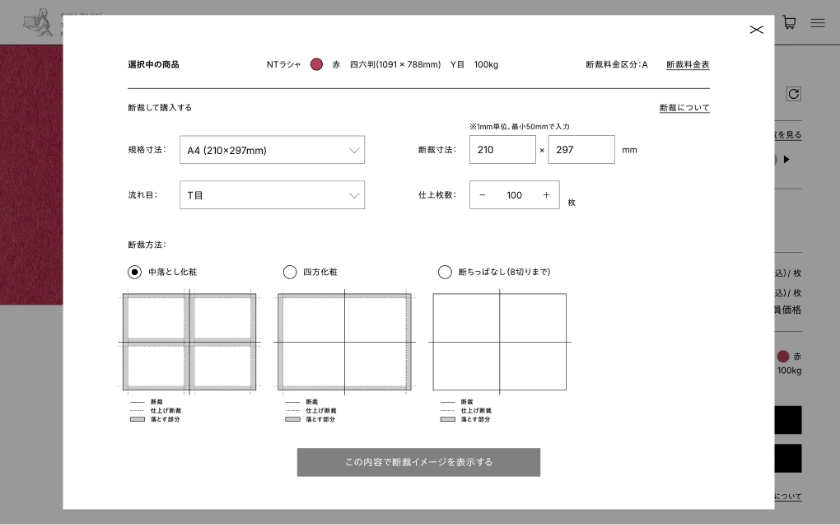Click the 297 height input field
Viewport: 840px width, 525px height.
[x=581, y=149]
